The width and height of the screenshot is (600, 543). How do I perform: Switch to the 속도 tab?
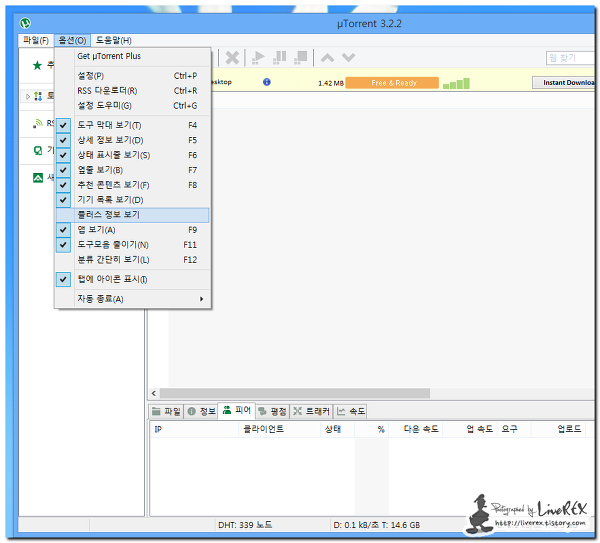click(x=350, y=411)
